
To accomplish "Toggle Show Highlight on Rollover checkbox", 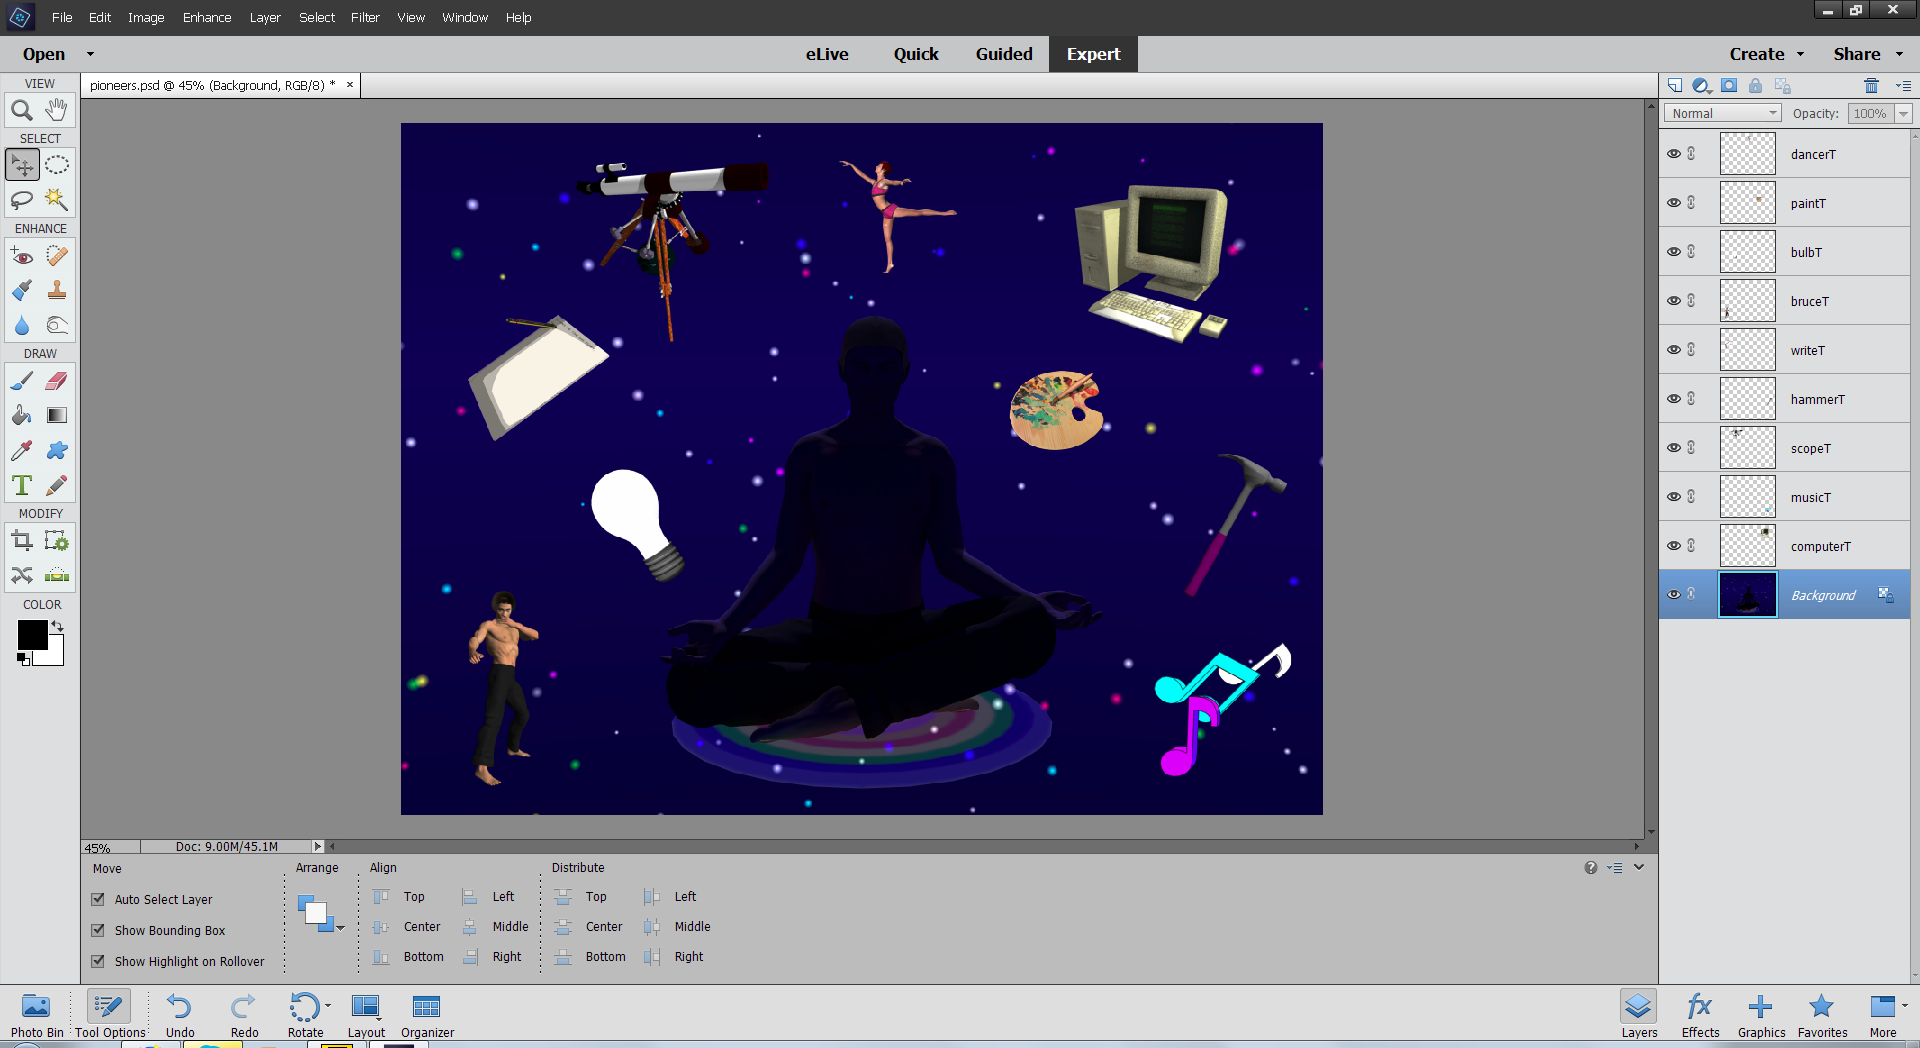I will pyautogui.click(x=98, y=961).
